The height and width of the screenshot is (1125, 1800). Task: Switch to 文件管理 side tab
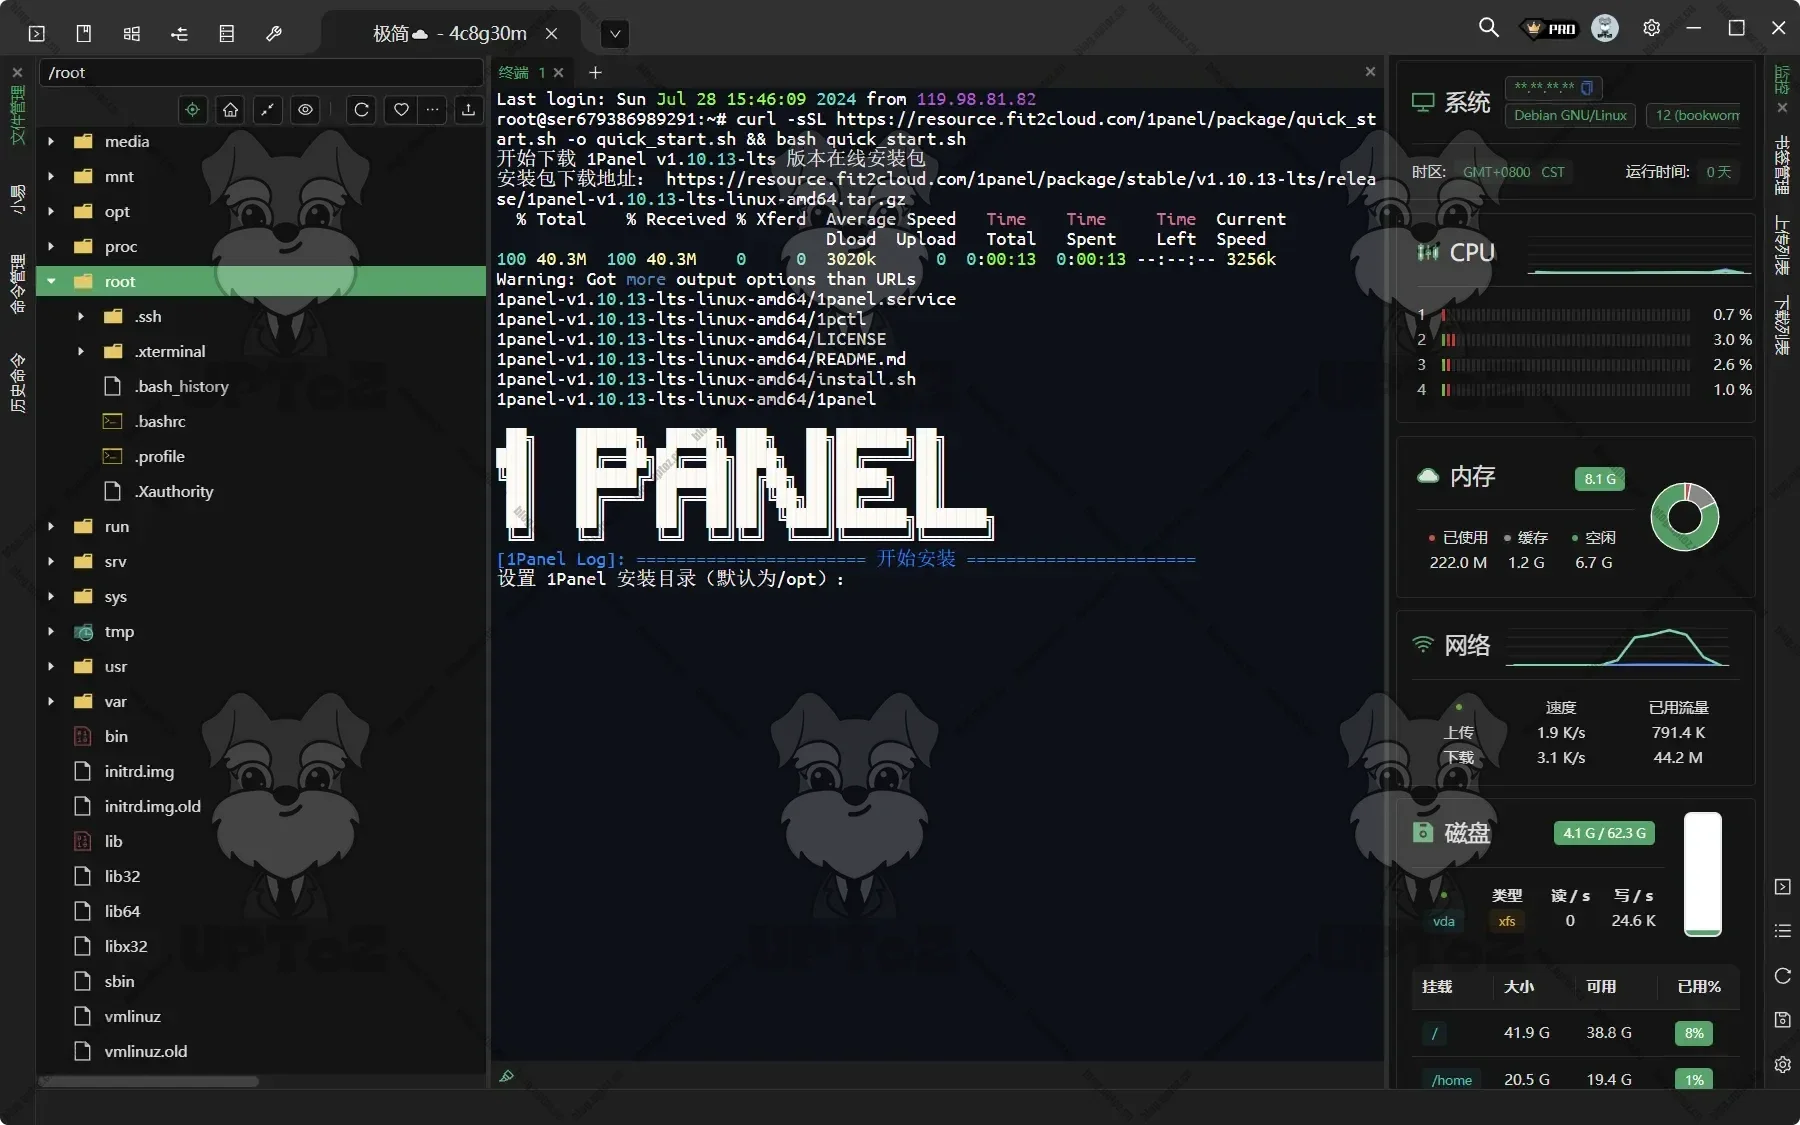(x=17, y=115)
